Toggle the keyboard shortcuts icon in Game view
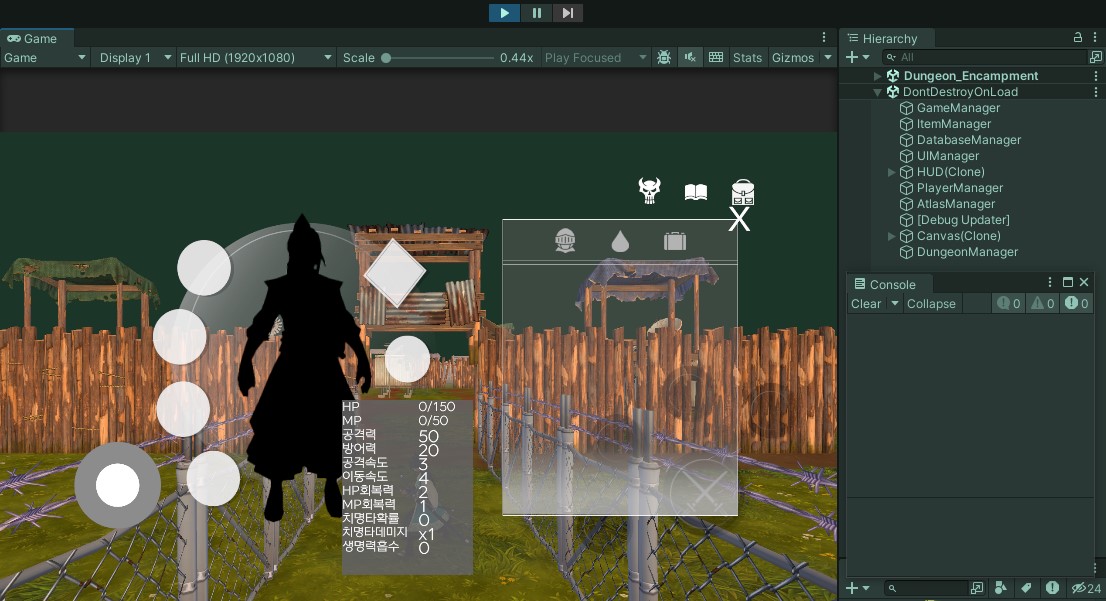The width and height of the screenshot is (1106, 601). 716,58
